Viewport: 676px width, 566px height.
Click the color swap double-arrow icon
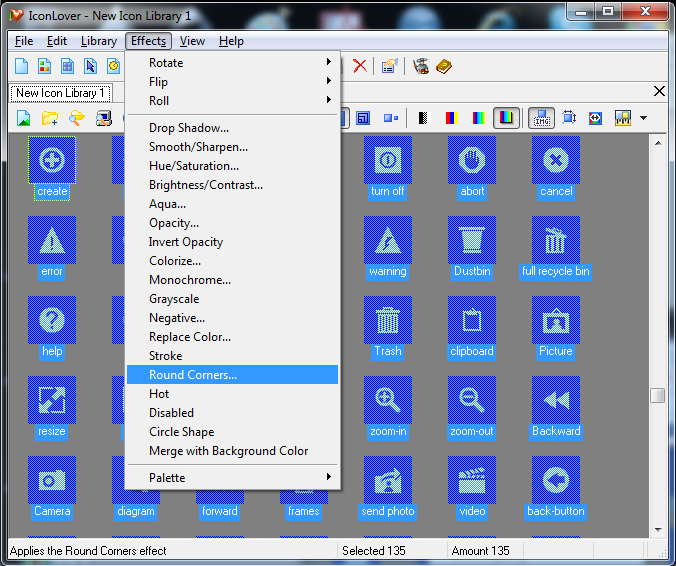[595, 118]
